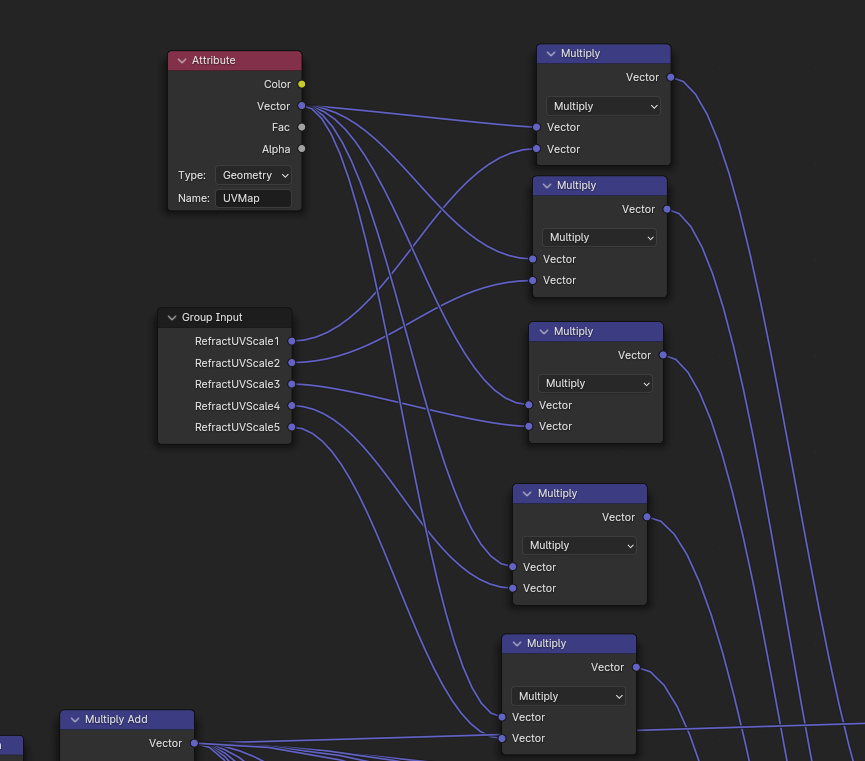Screen dimensions: 865x761
Task: Click the Attribute node's Vector output socket
Action: pyautogui.click(x=302, y=106)
